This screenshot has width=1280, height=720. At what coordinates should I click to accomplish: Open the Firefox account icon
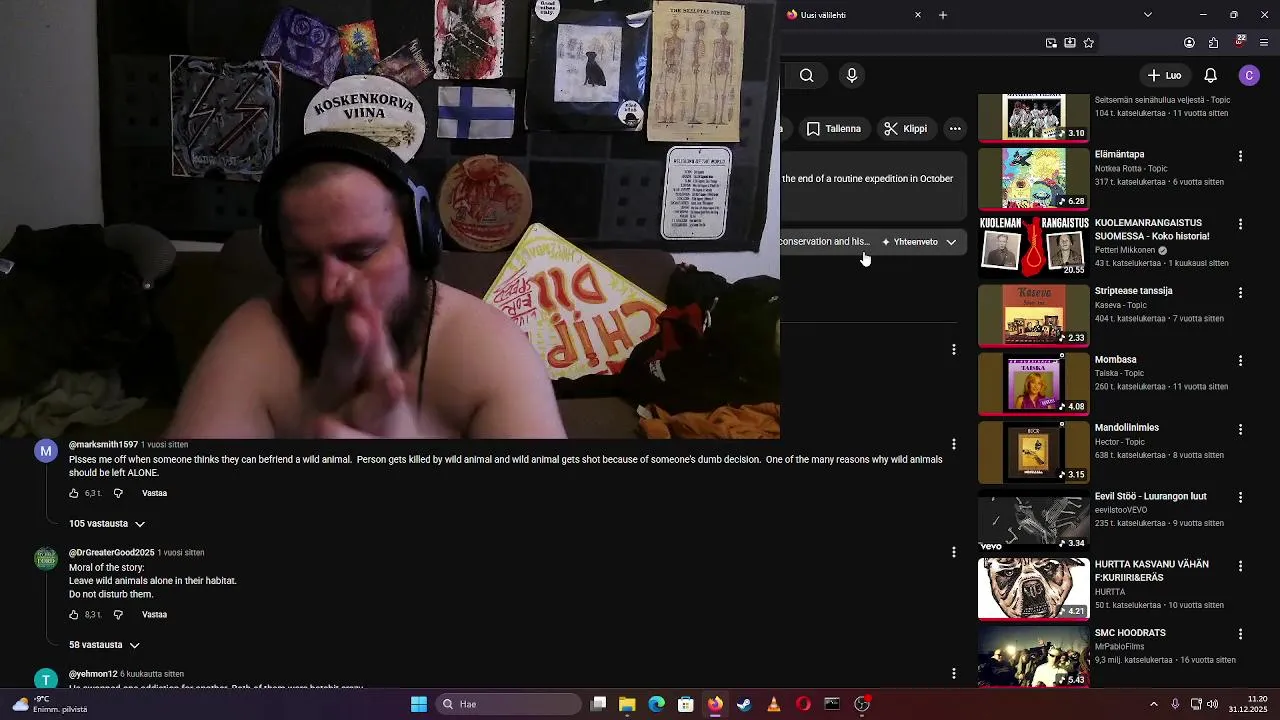(1189, 43)
